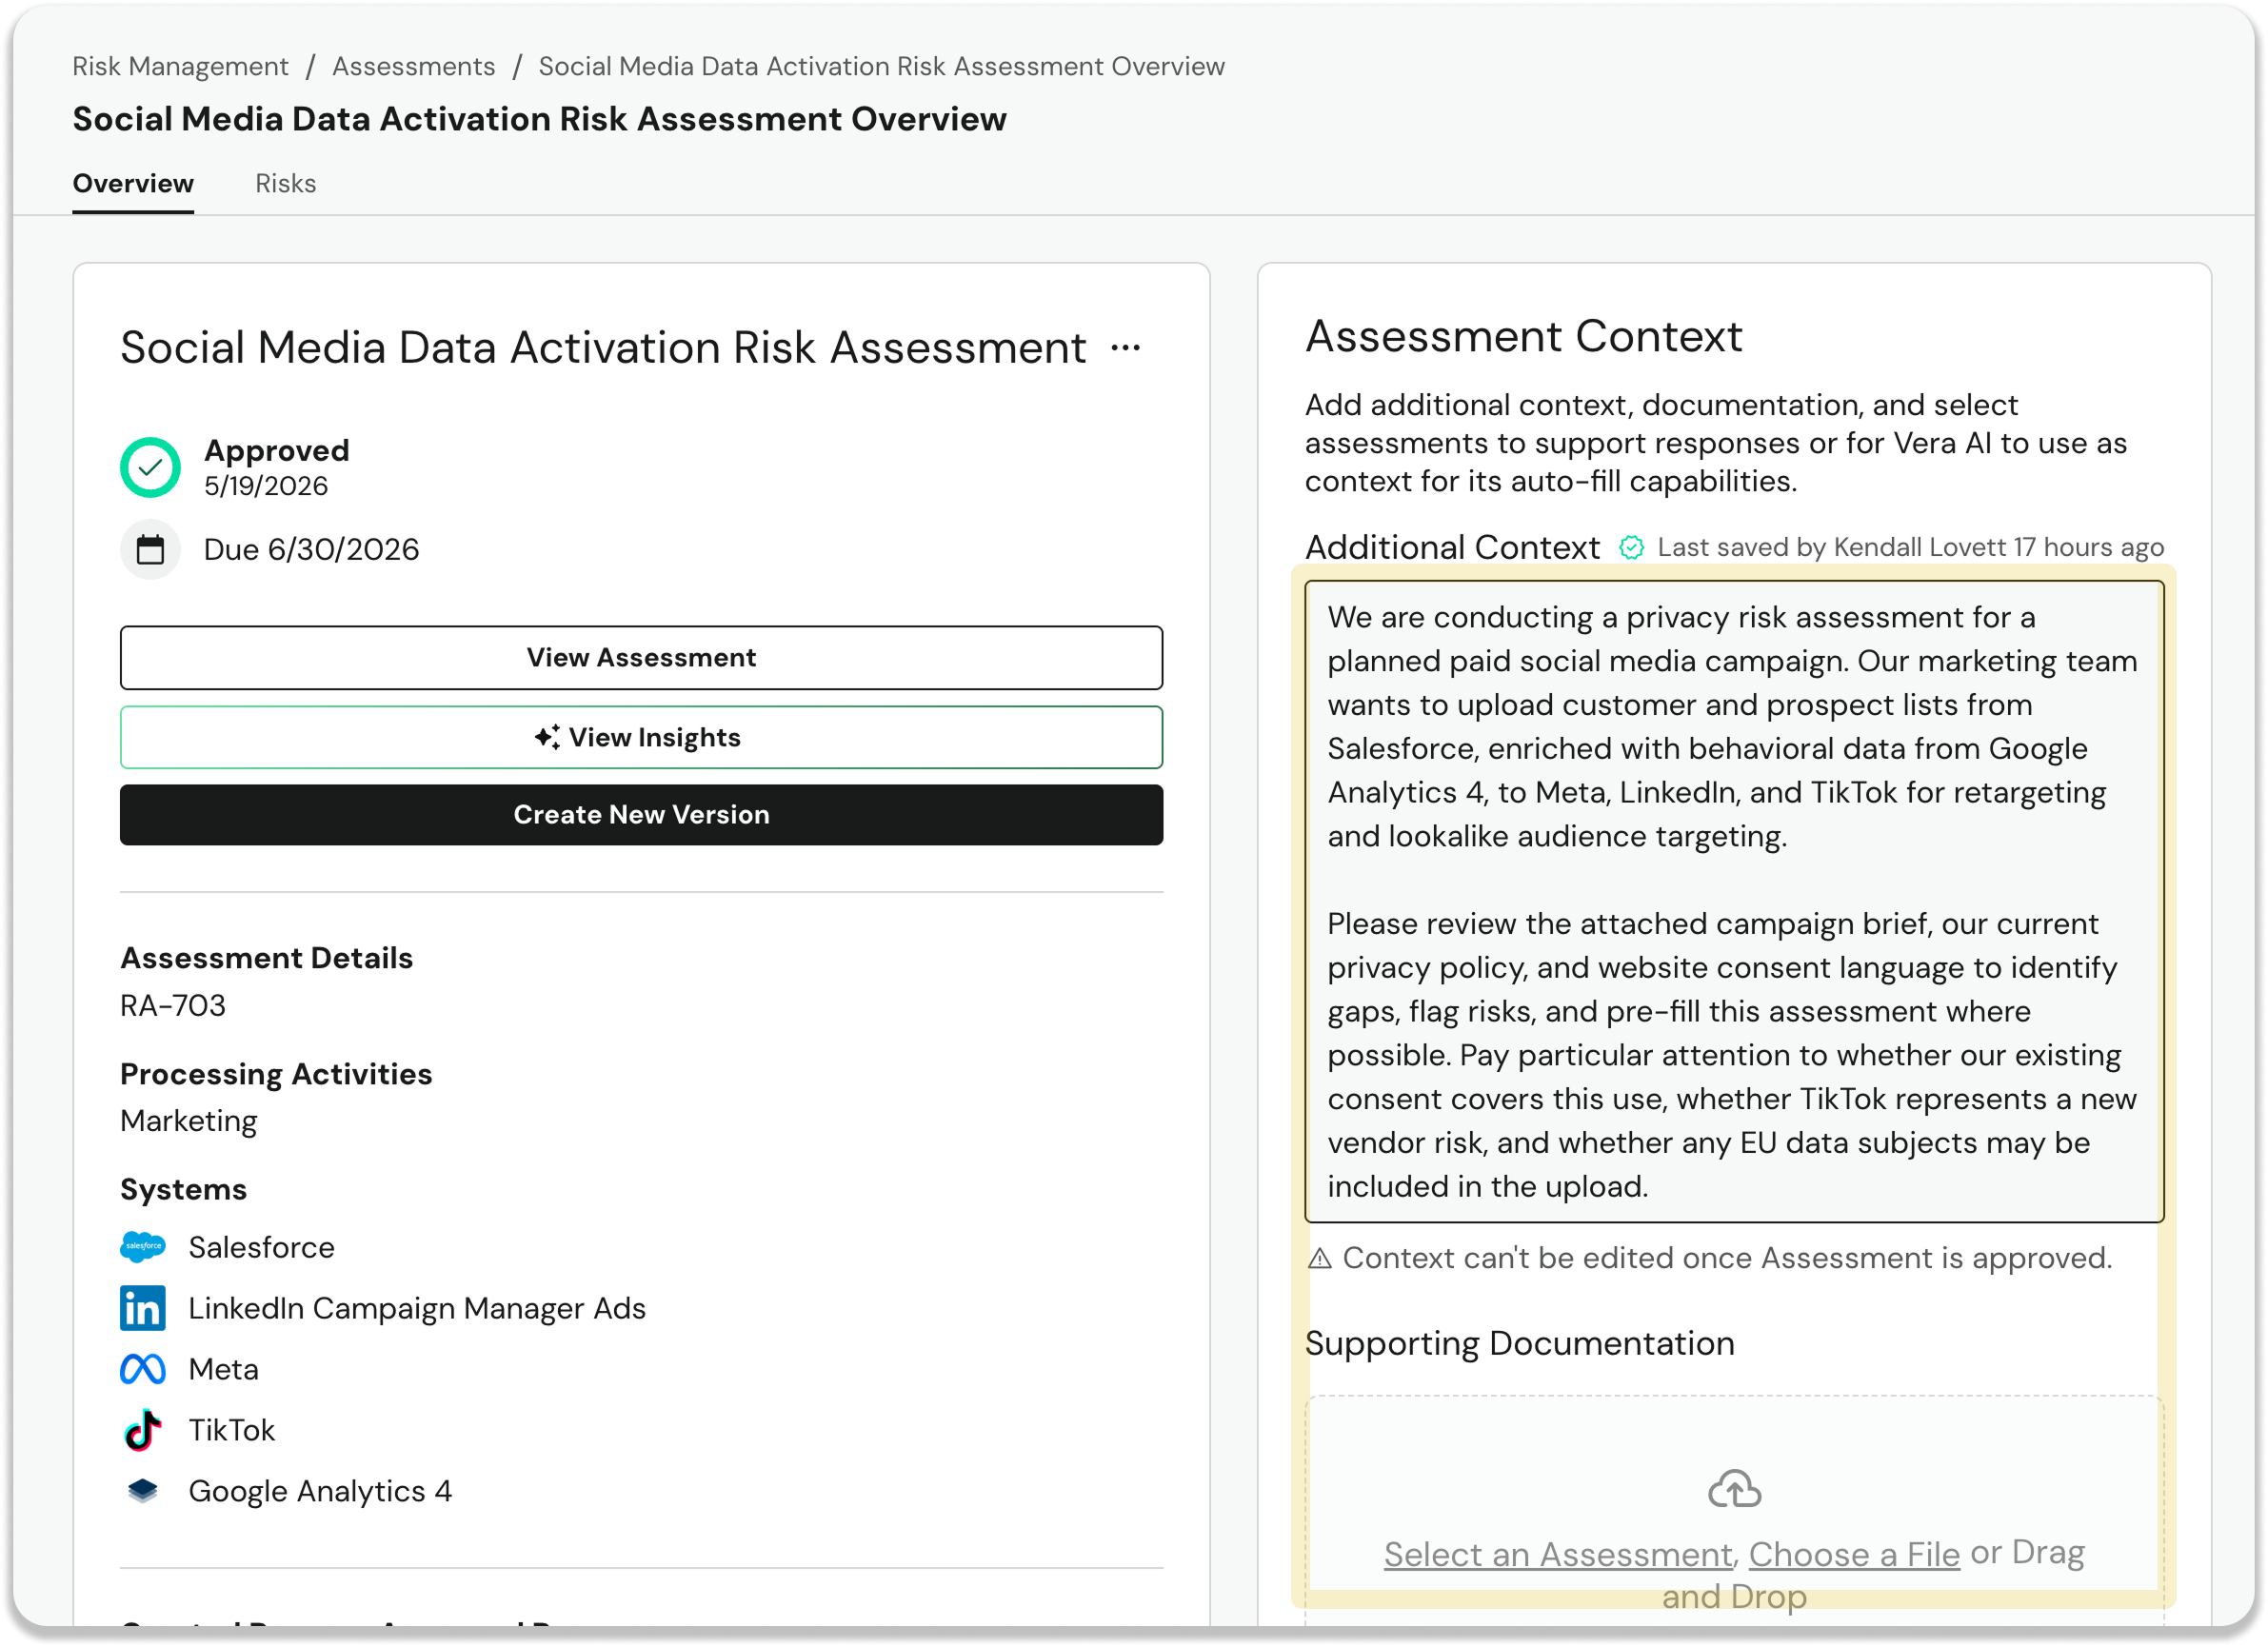Switch to the Risks tab

tap(285, 183)
